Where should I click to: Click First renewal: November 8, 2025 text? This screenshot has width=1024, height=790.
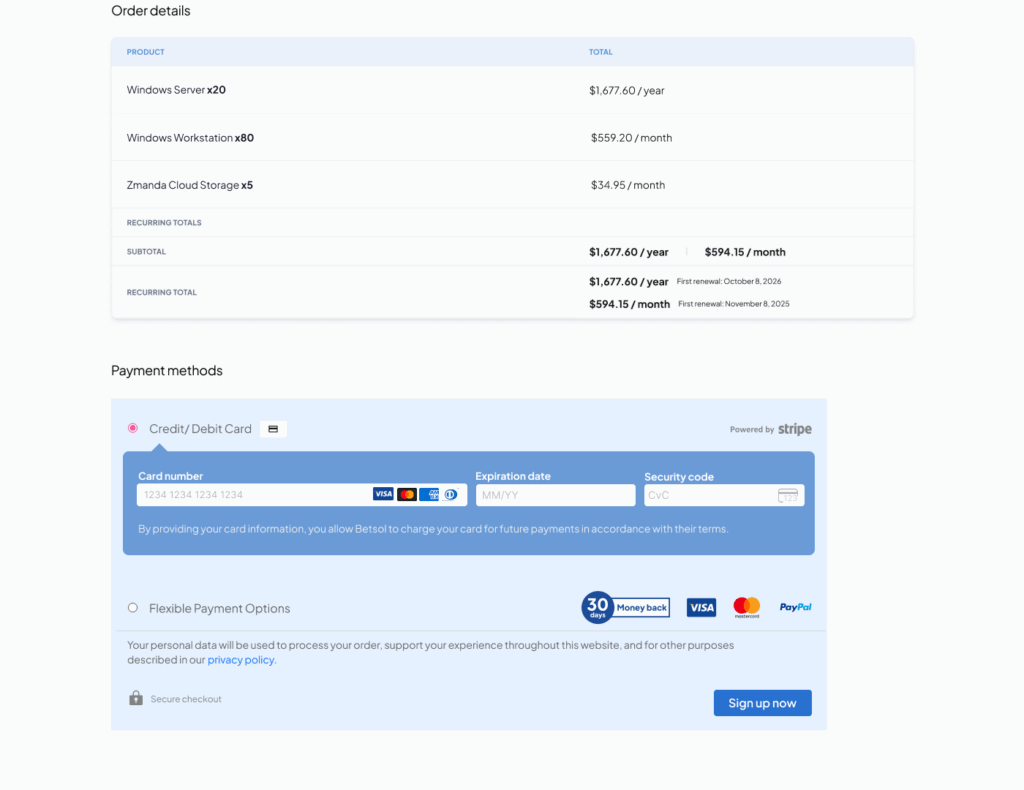pyautogui.click(x=734, y=304)
